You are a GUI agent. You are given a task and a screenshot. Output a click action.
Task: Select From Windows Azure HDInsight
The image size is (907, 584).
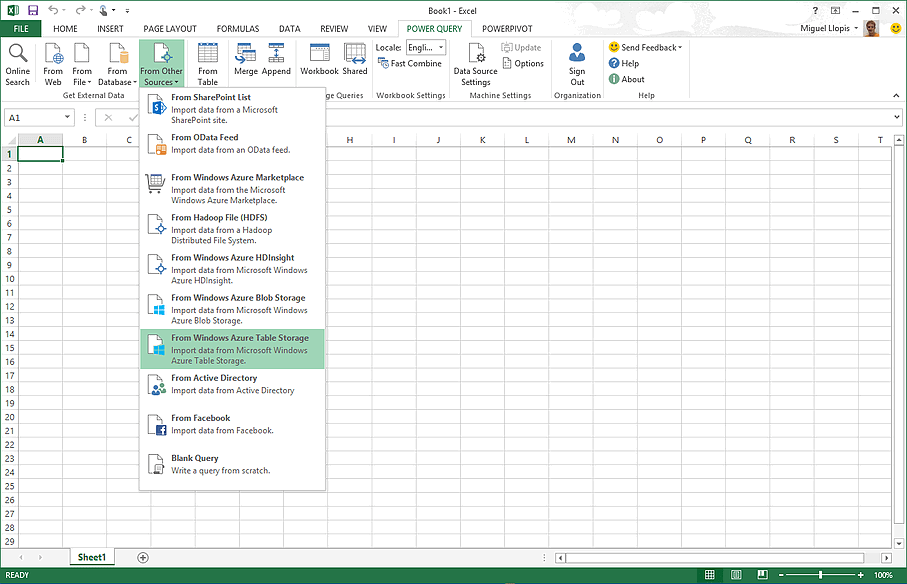point(233,269)
